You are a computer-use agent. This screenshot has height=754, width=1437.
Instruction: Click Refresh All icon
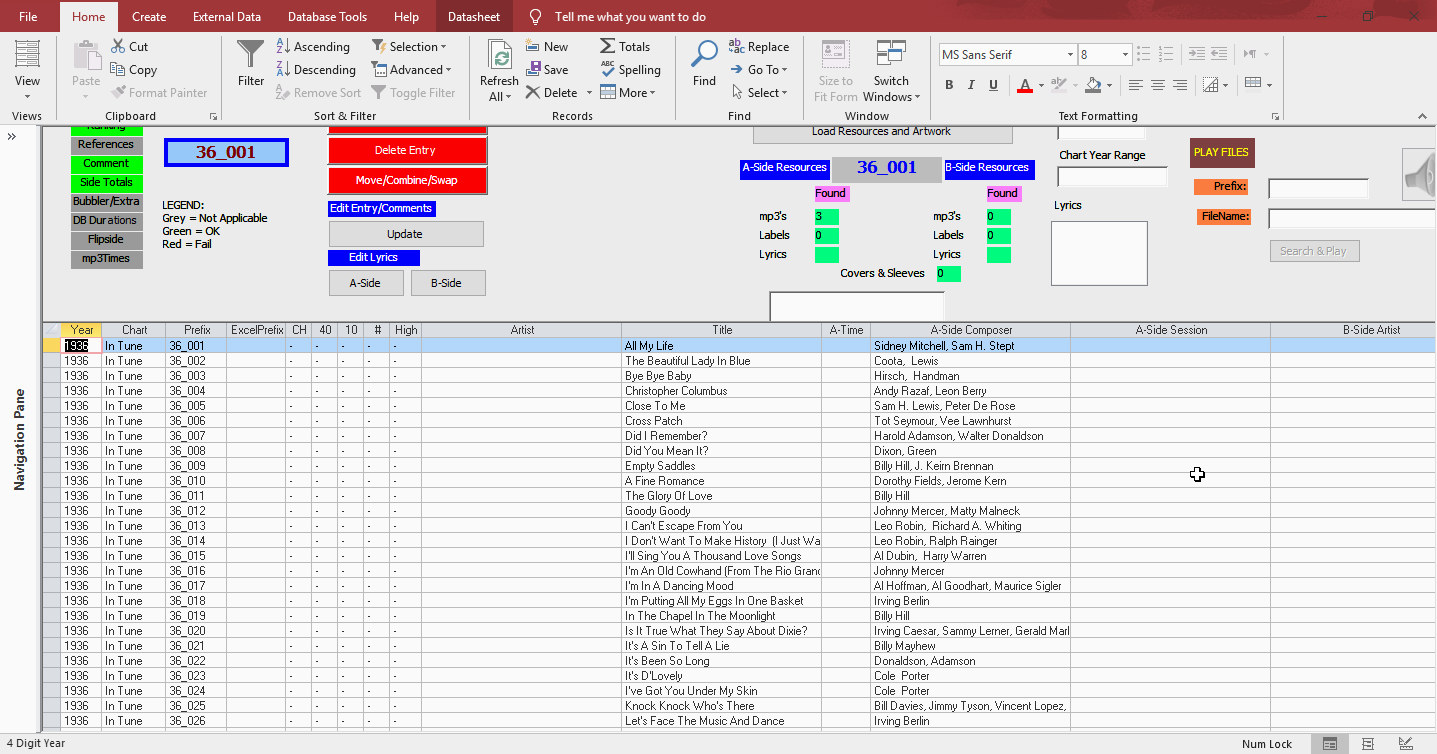tap(499, 56)
